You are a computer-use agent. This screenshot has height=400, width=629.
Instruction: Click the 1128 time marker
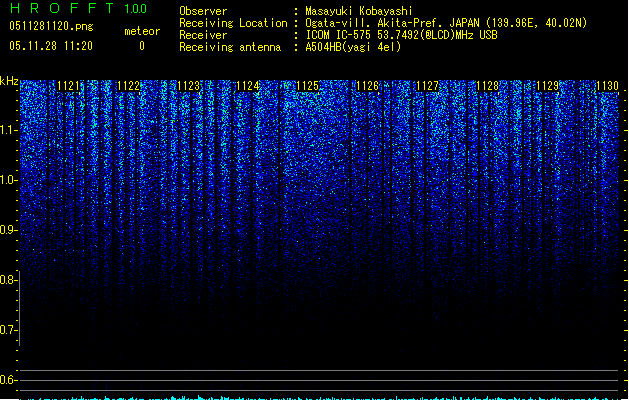pos(487,86)
